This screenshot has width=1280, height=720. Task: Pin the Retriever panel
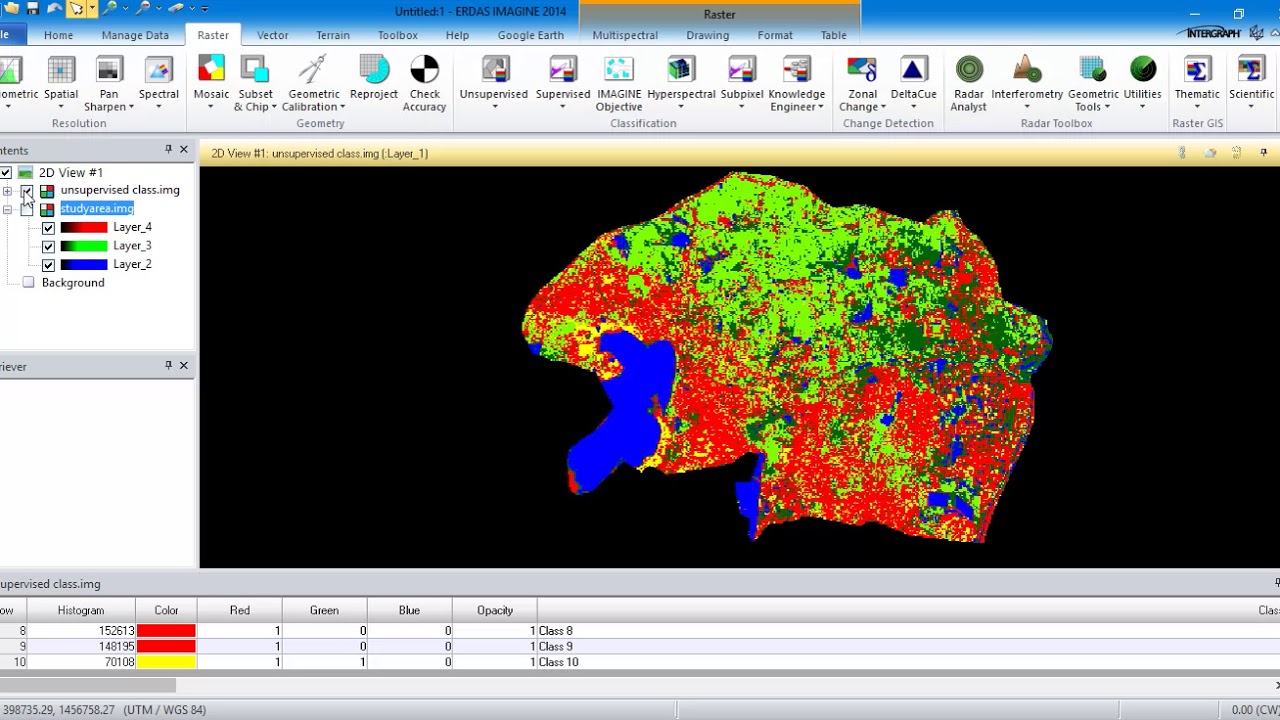(168, 365)
